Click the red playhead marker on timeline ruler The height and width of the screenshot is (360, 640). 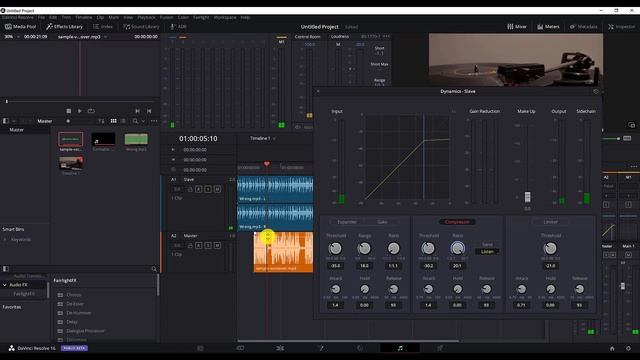click(x=267, y=164)
